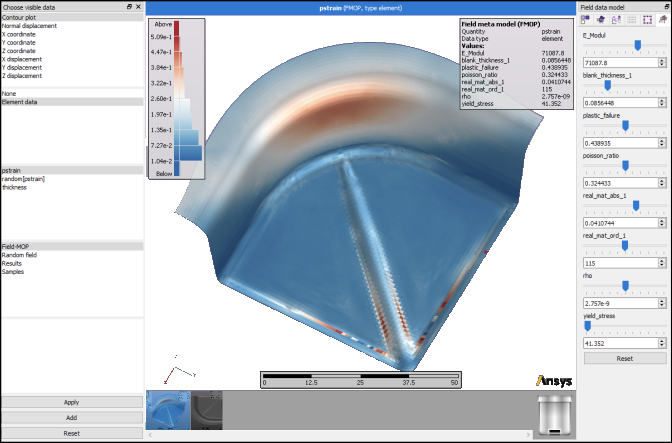Adjust the E_Modul slider handle
The height and width of the screenshot is (443, 672).
638,45
